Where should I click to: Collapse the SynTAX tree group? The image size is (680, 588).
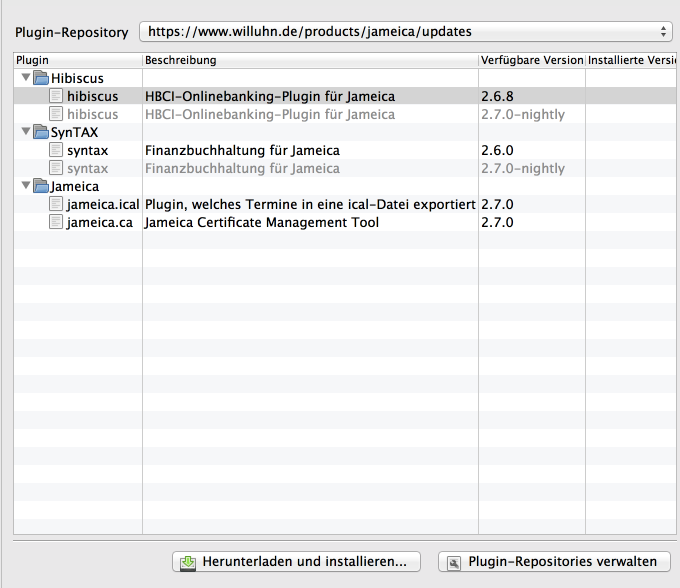26,132
